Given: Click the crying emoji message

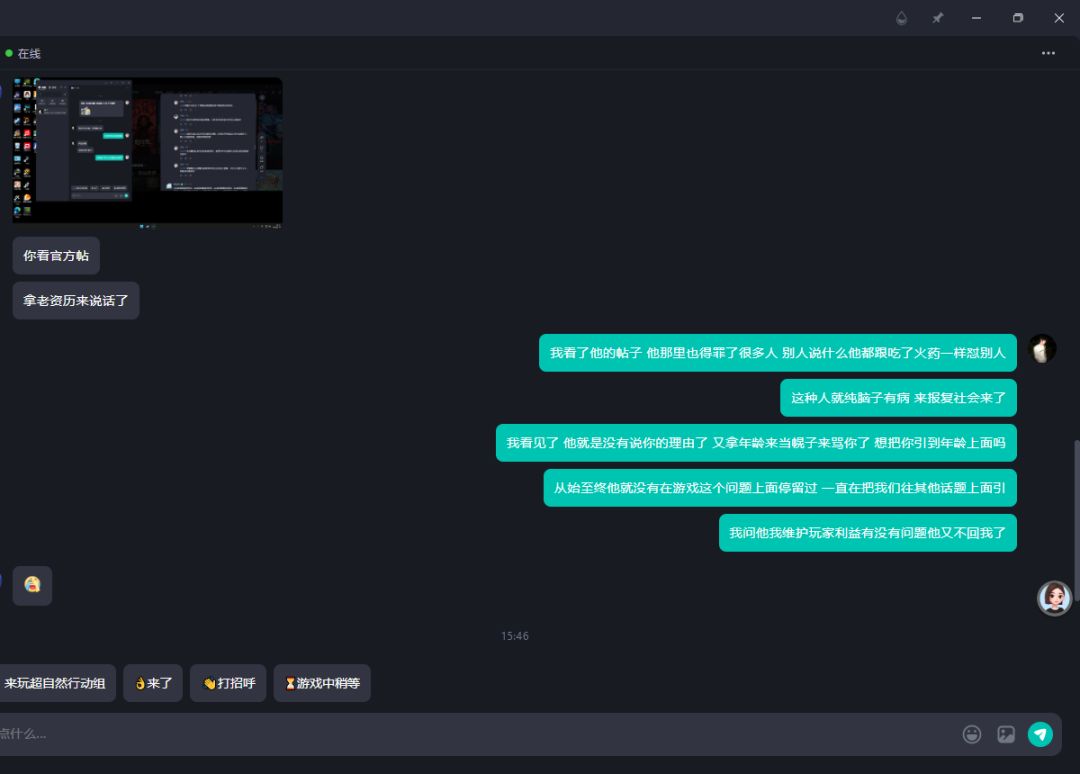Looking at the screenshot, I should [32, 585].
